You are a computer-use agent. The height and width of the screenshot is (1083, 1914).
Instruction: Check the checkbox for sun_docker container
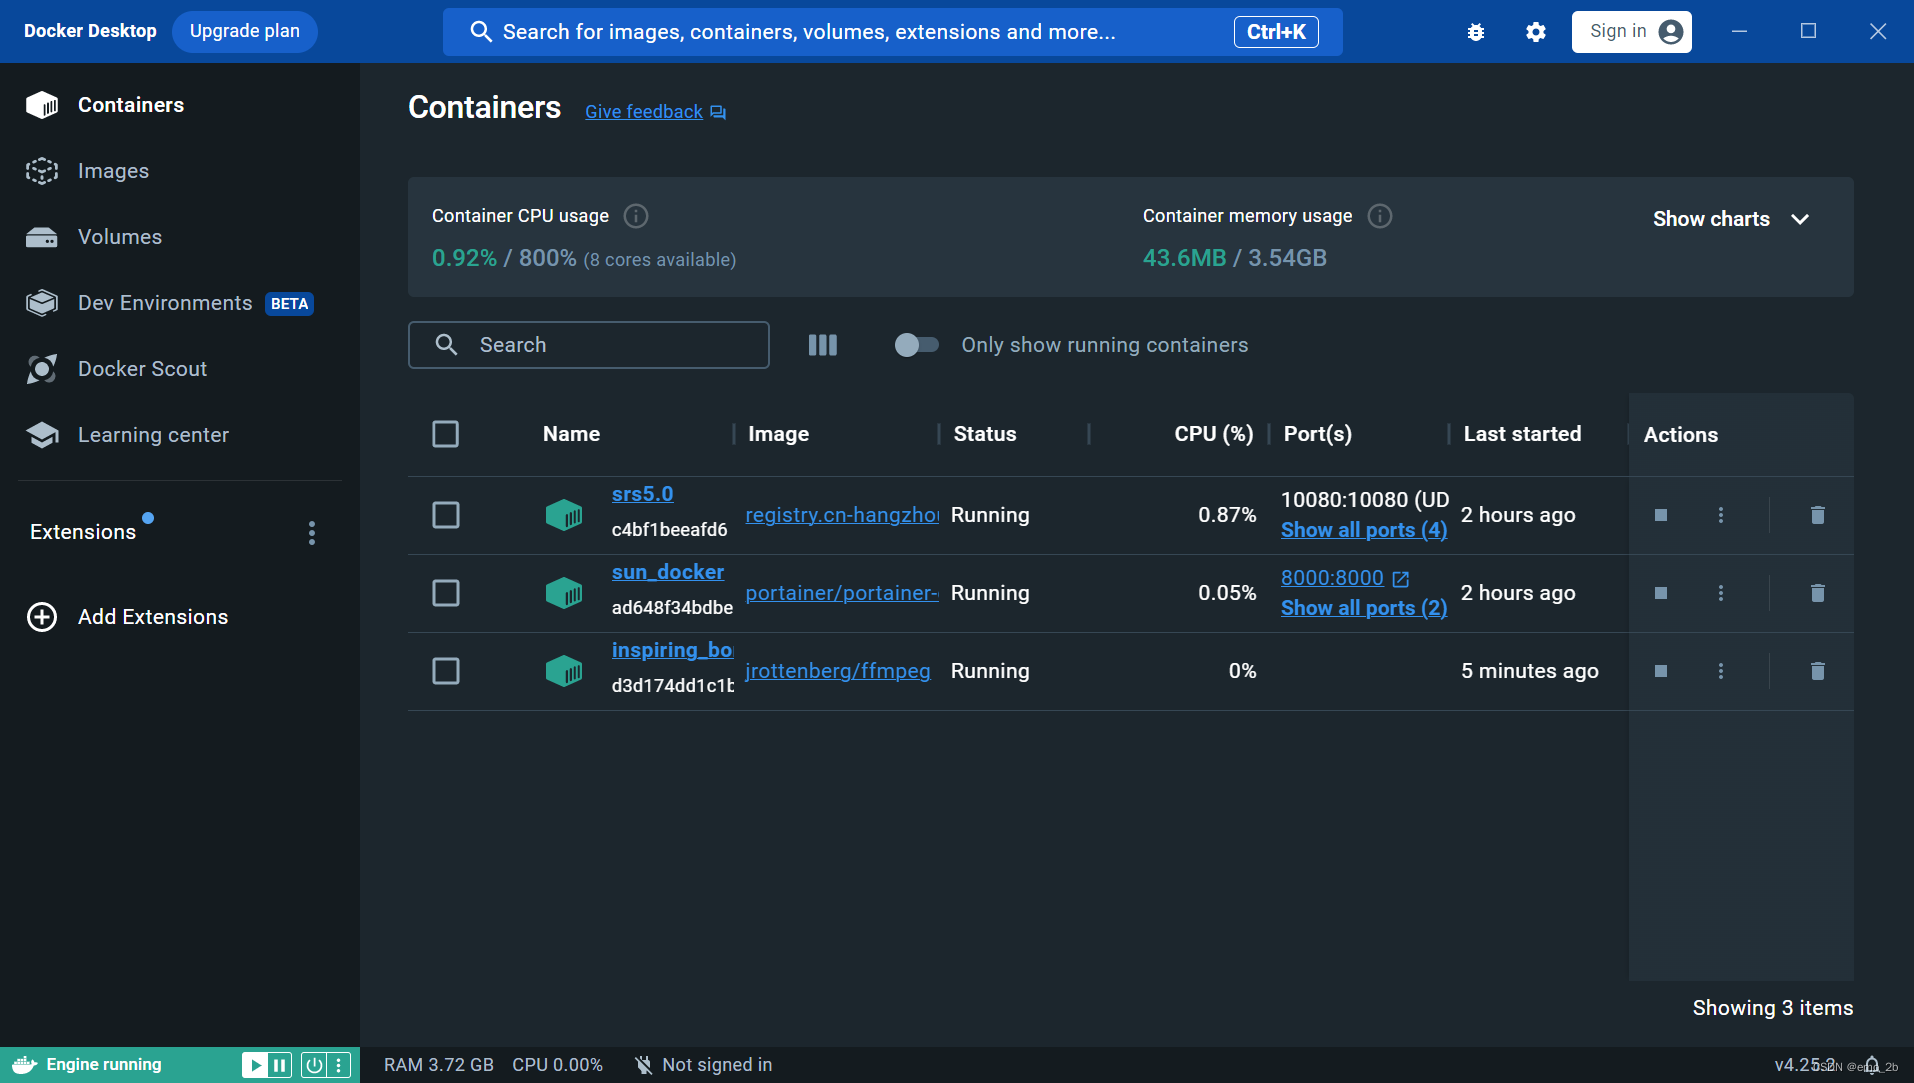[x=446, y=592]
